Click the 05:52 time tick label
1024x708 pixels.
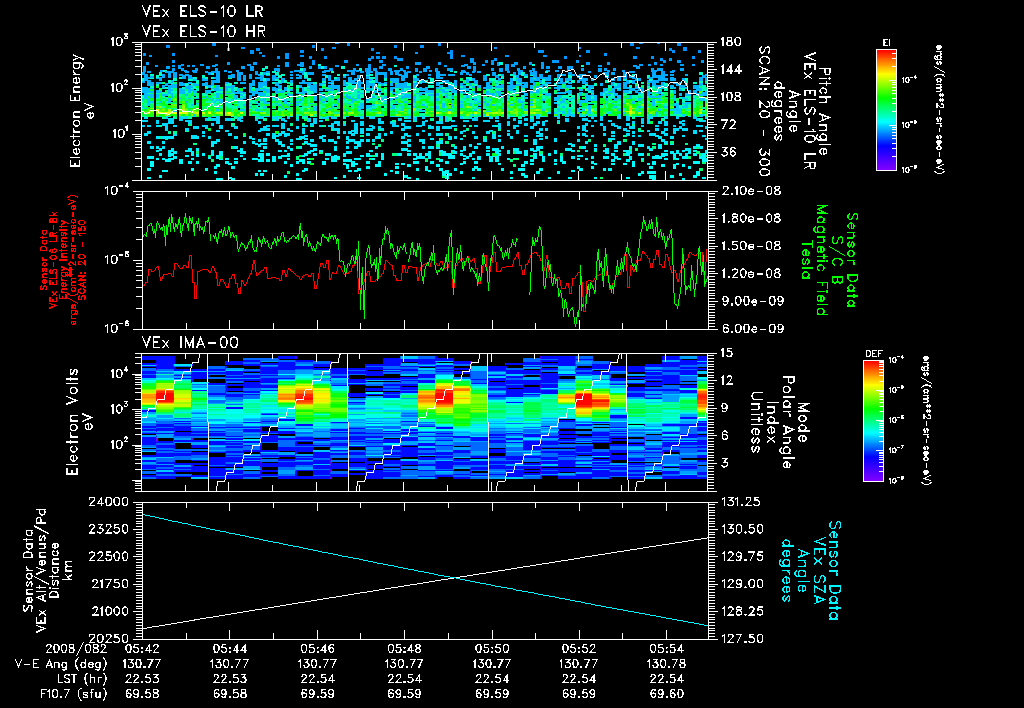pos(579,649)
